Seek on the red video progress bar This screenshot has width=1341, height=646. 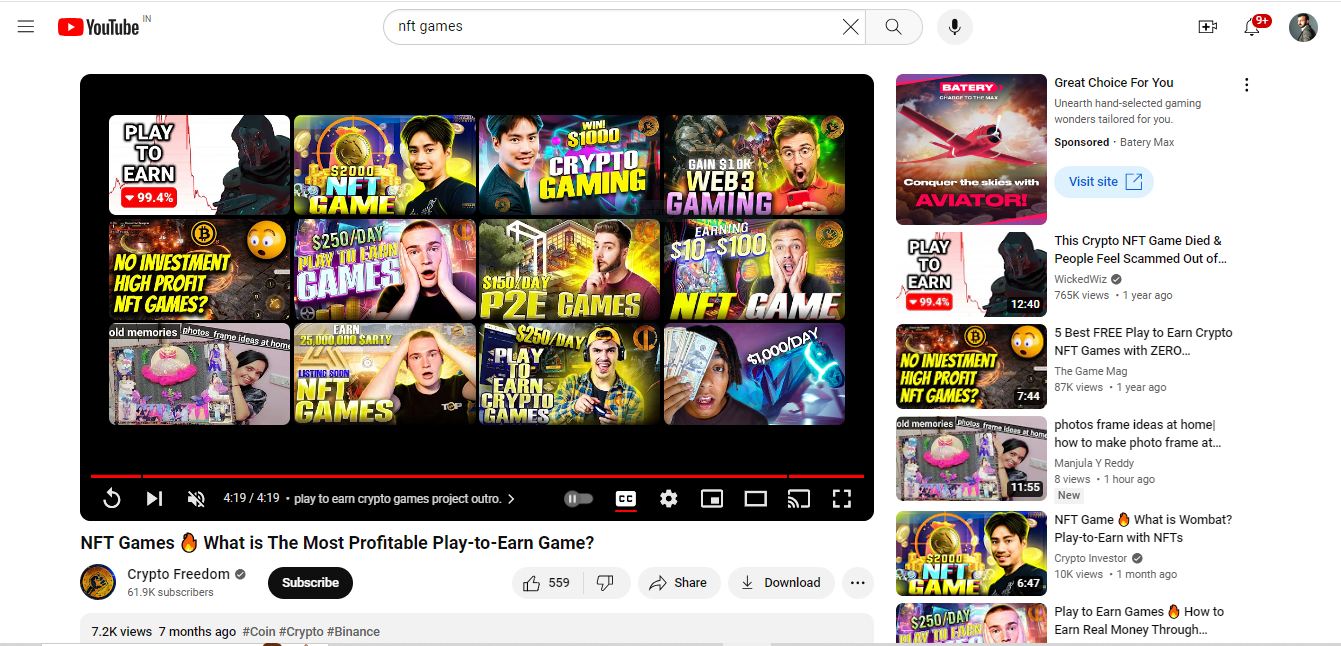(x=477, y=476)
